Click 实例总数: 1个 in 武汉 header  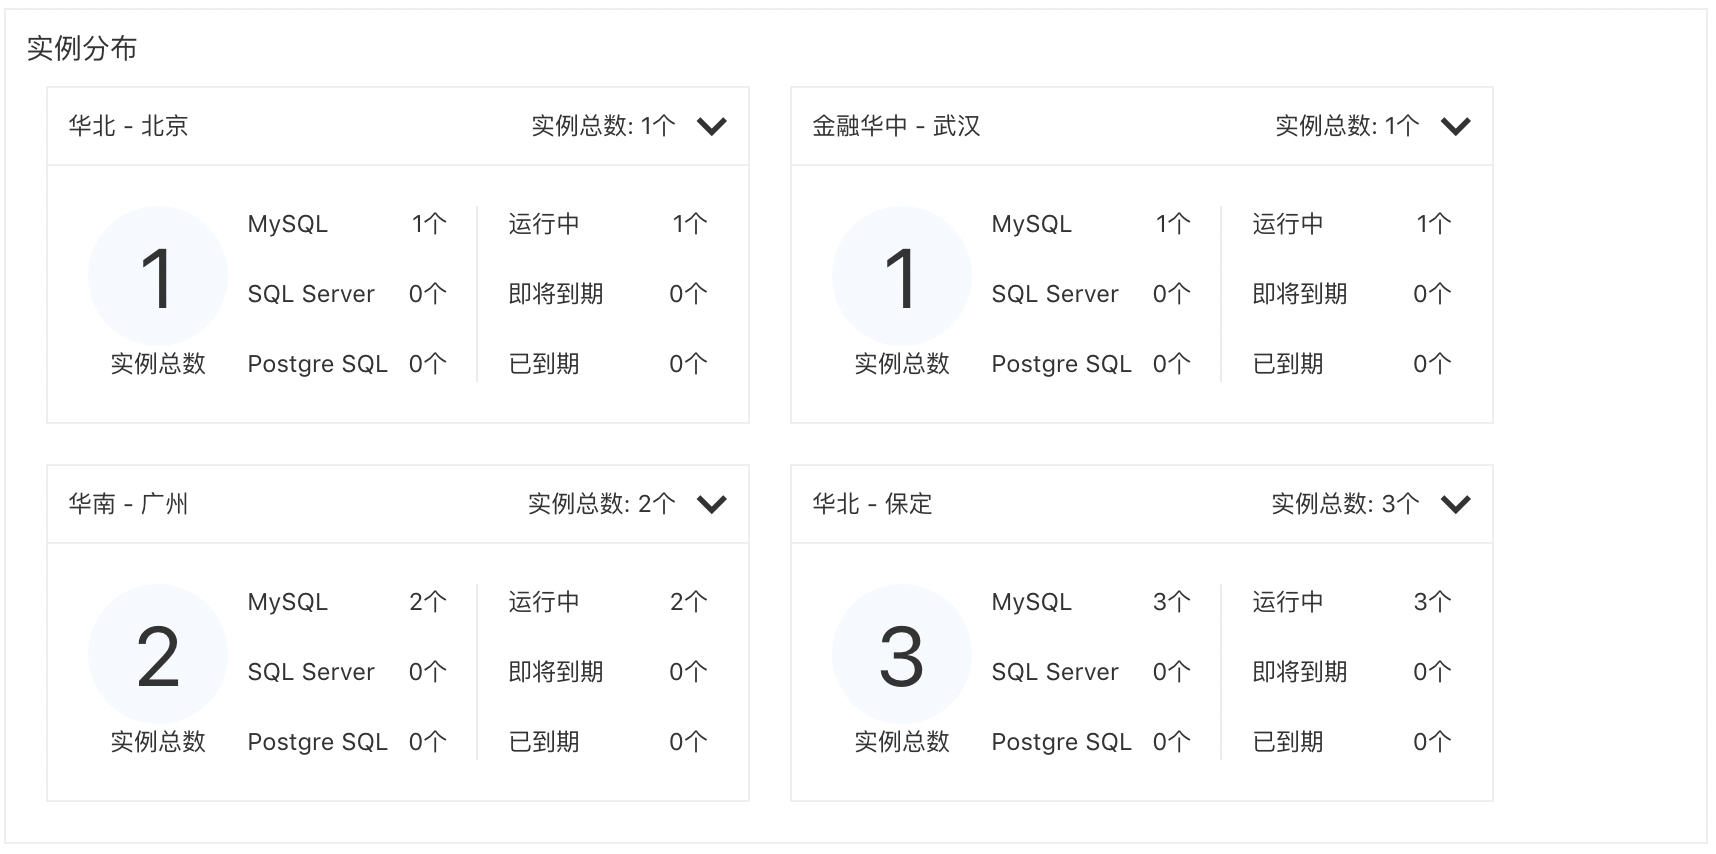point(1348,126)
